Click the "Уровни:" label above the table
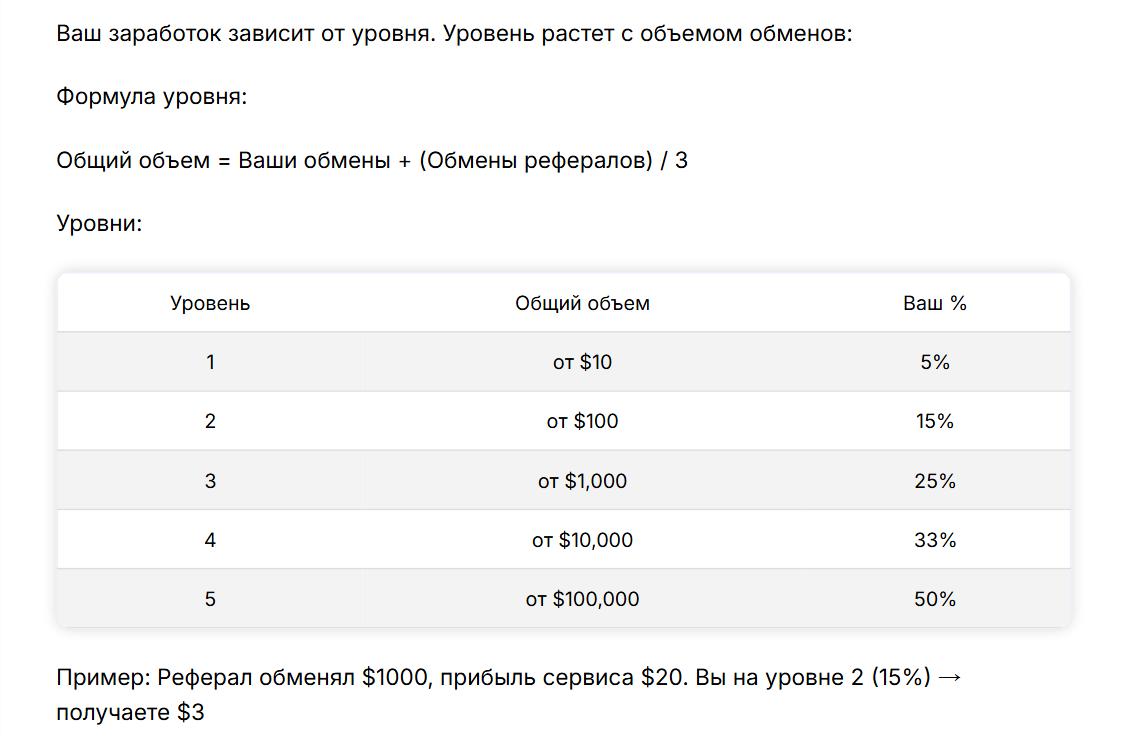This screenshot has height=738, width=1140. tap(100, 222)
